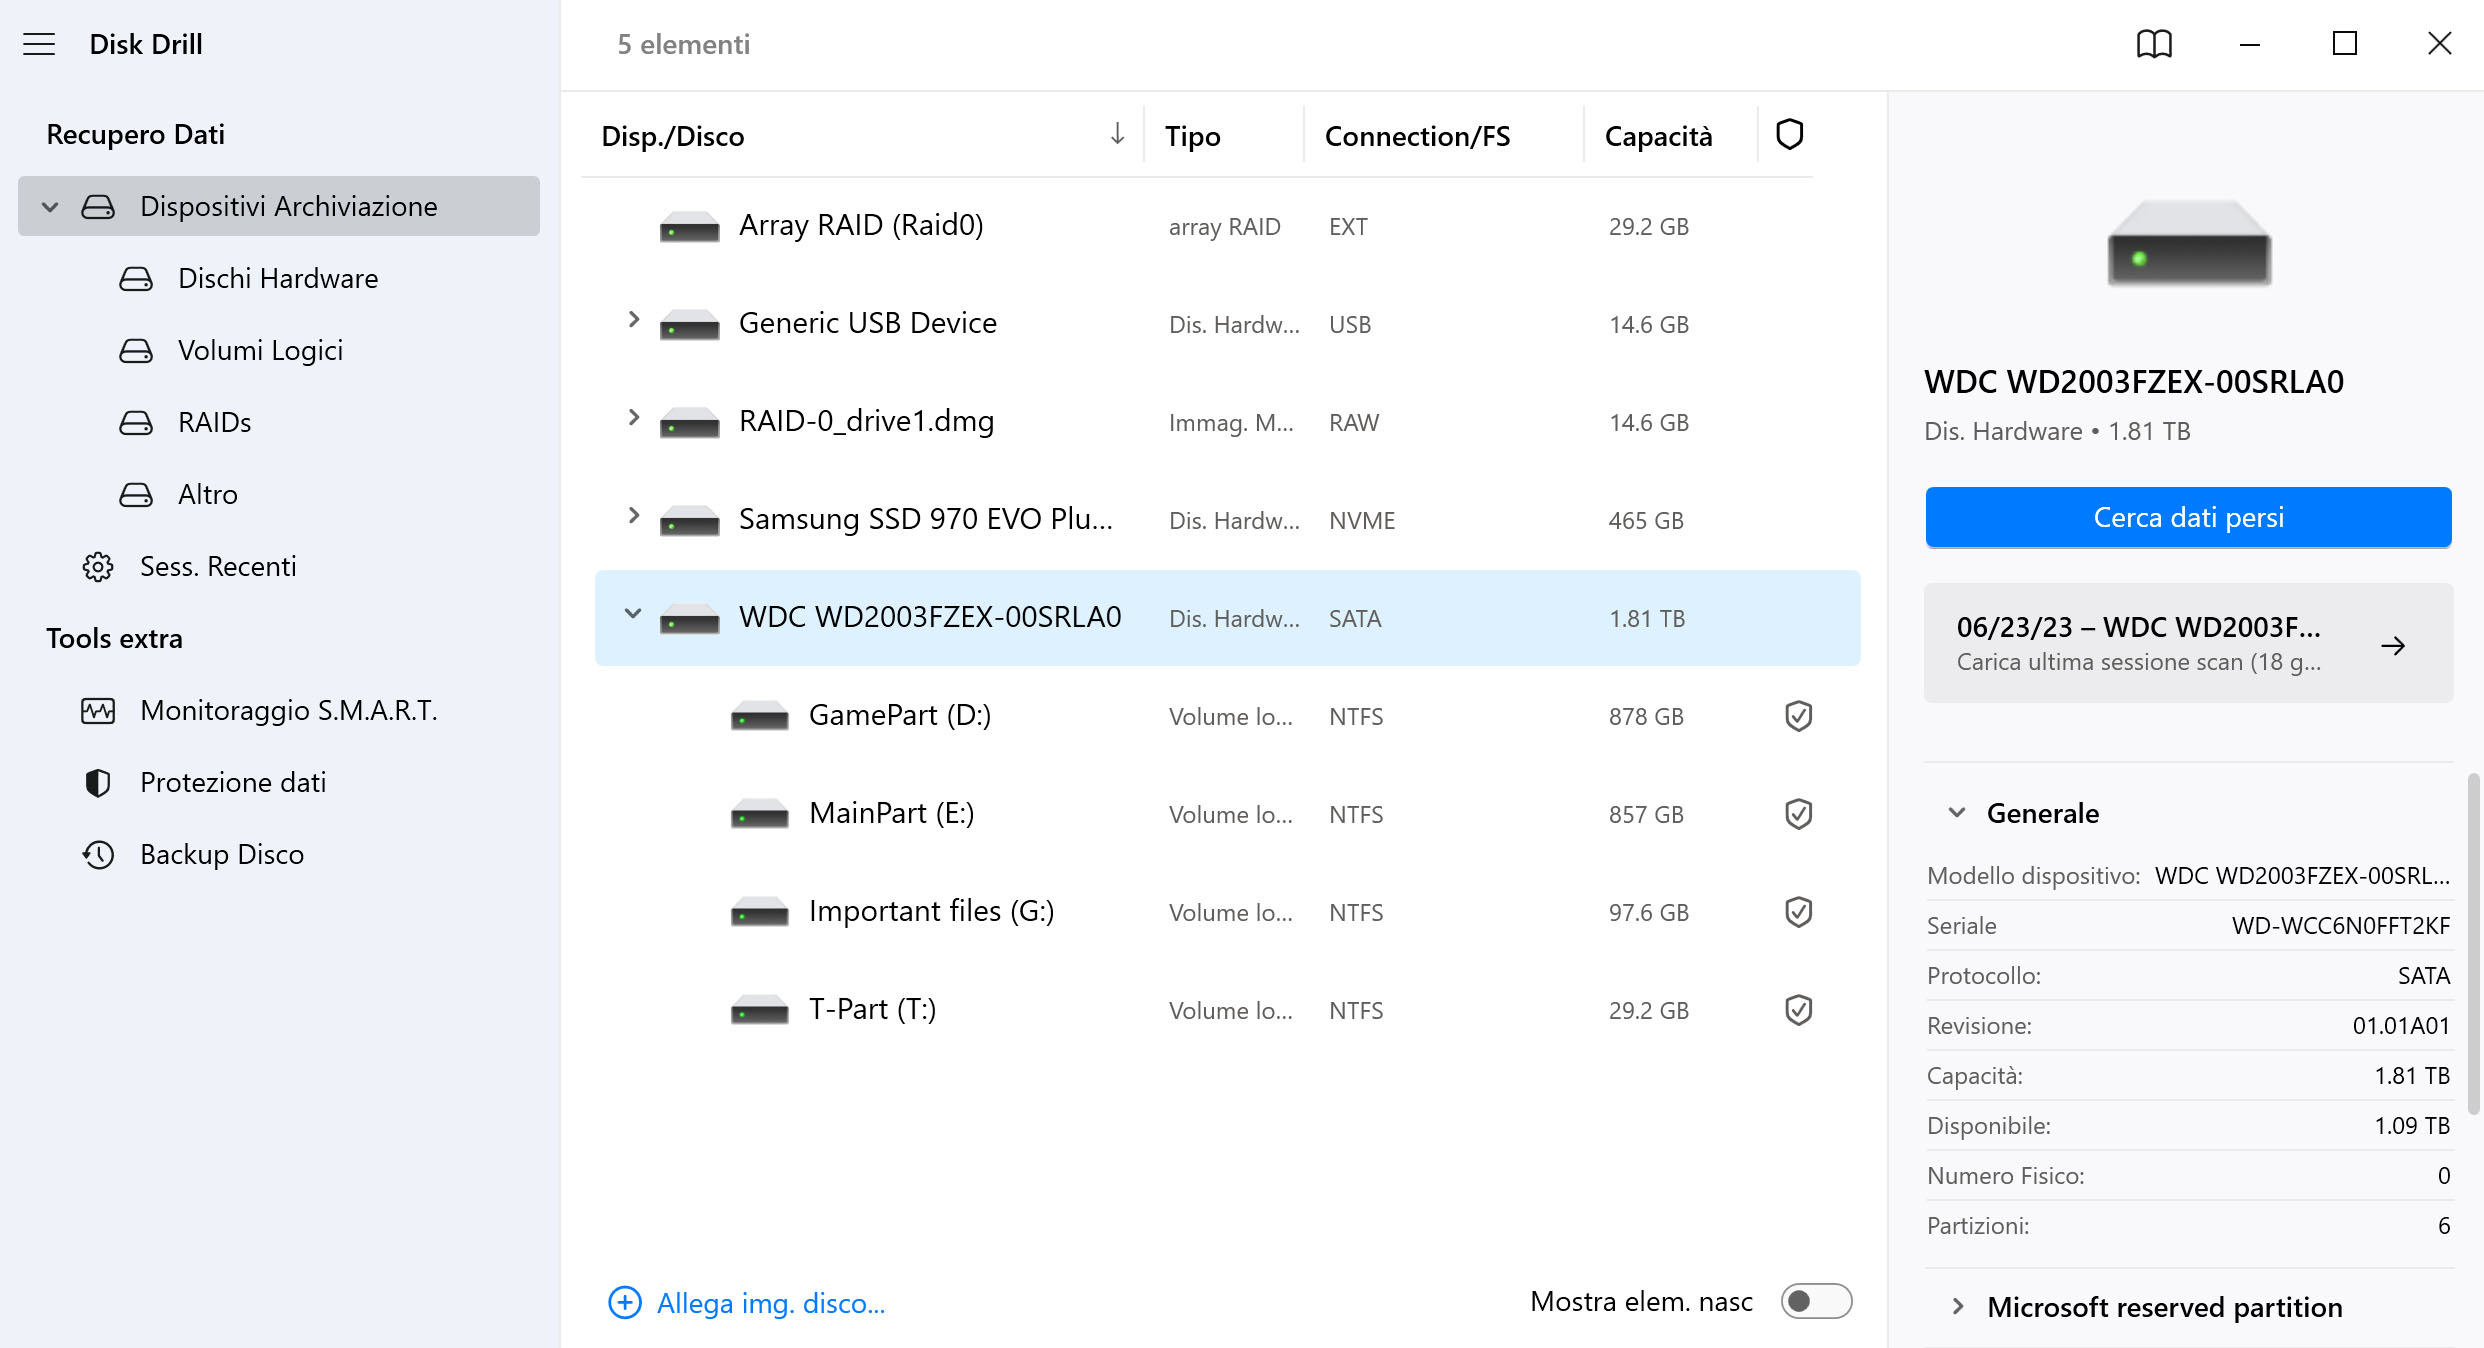
Task: Click the Generic USB Device disk icon
Action: pos(690,325)
